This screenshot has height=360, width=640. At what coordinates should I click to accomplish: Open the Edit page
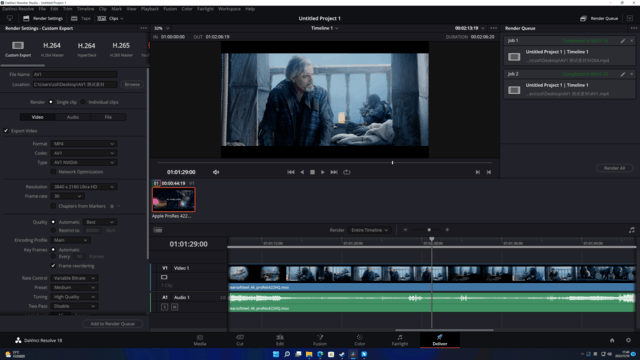pyautogui.click(x=280, y=340)
